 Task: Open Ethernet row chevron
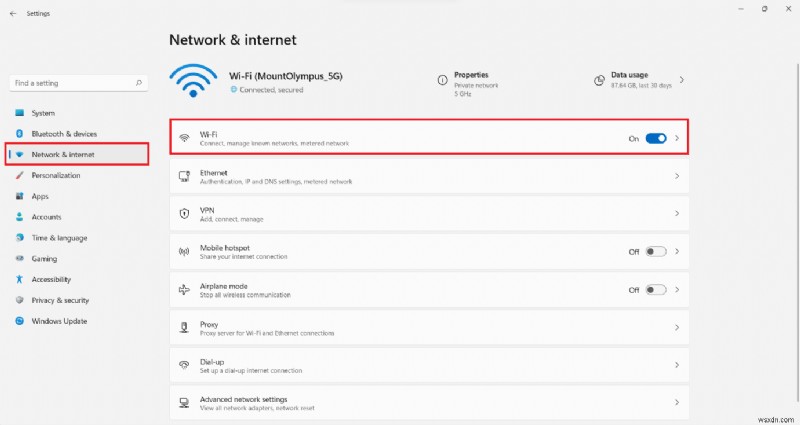pos(677,176)
